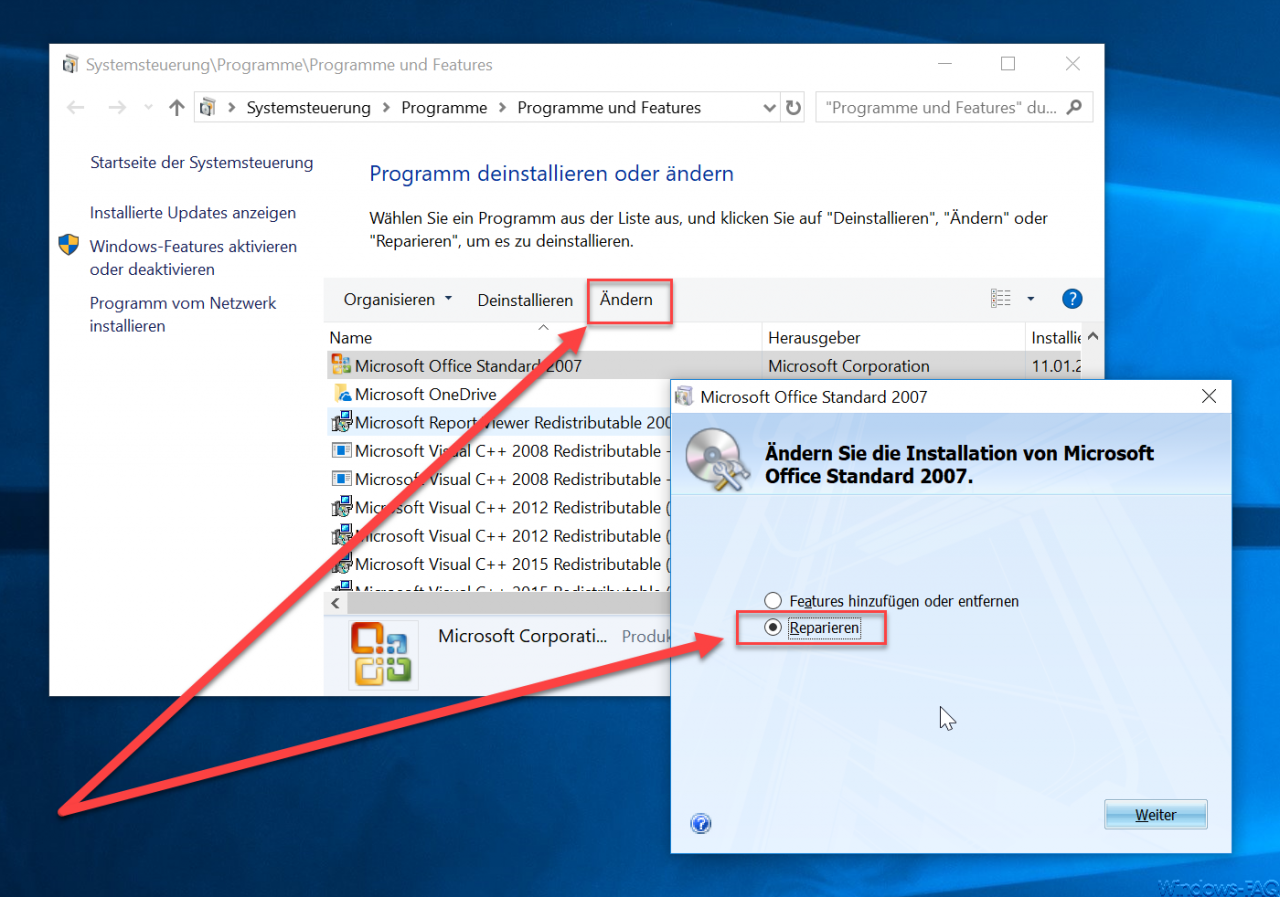
Task: Select the Microsoft OneDrive entry
Action: pos(425,394)
